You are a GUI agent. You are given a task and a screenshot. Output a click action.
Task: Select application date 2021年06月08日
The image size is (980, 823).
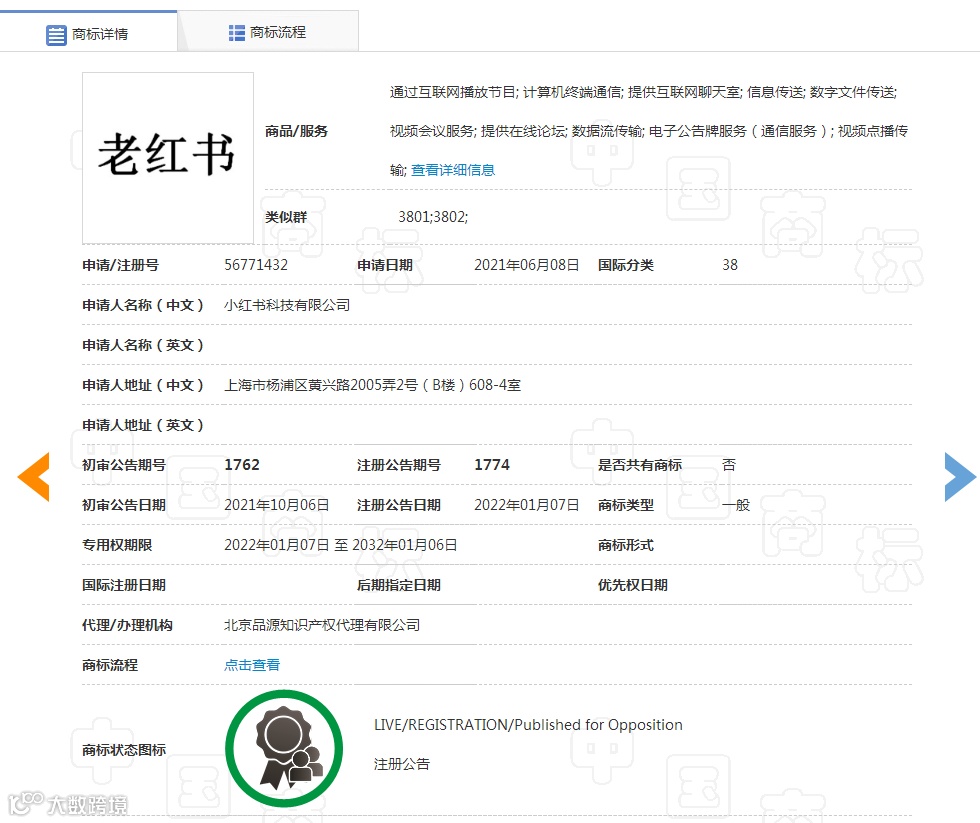[x=526, y=265]
